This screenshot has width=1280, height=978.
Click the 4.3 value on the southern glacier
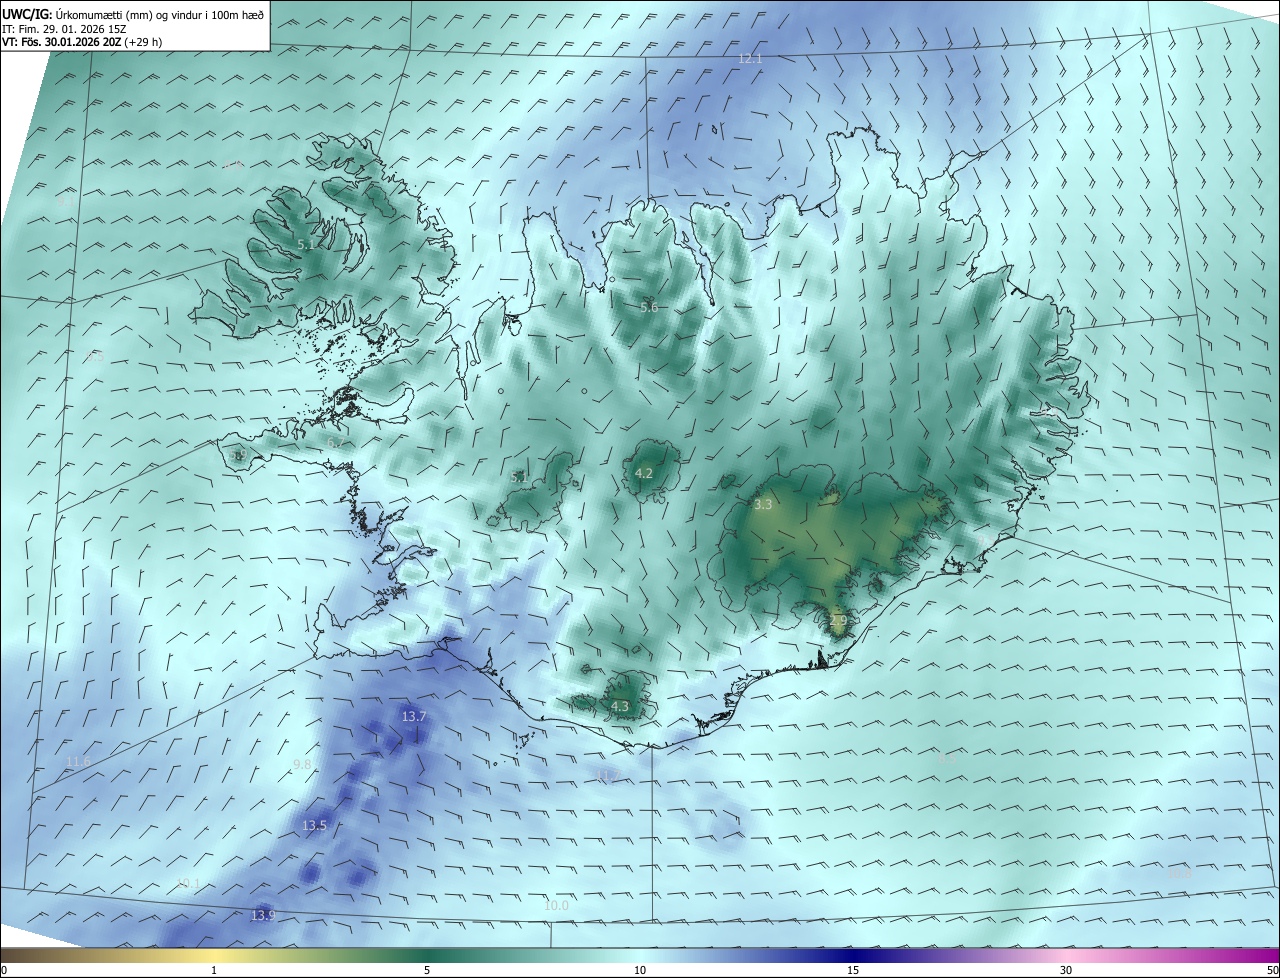click(x=620, y=707)
